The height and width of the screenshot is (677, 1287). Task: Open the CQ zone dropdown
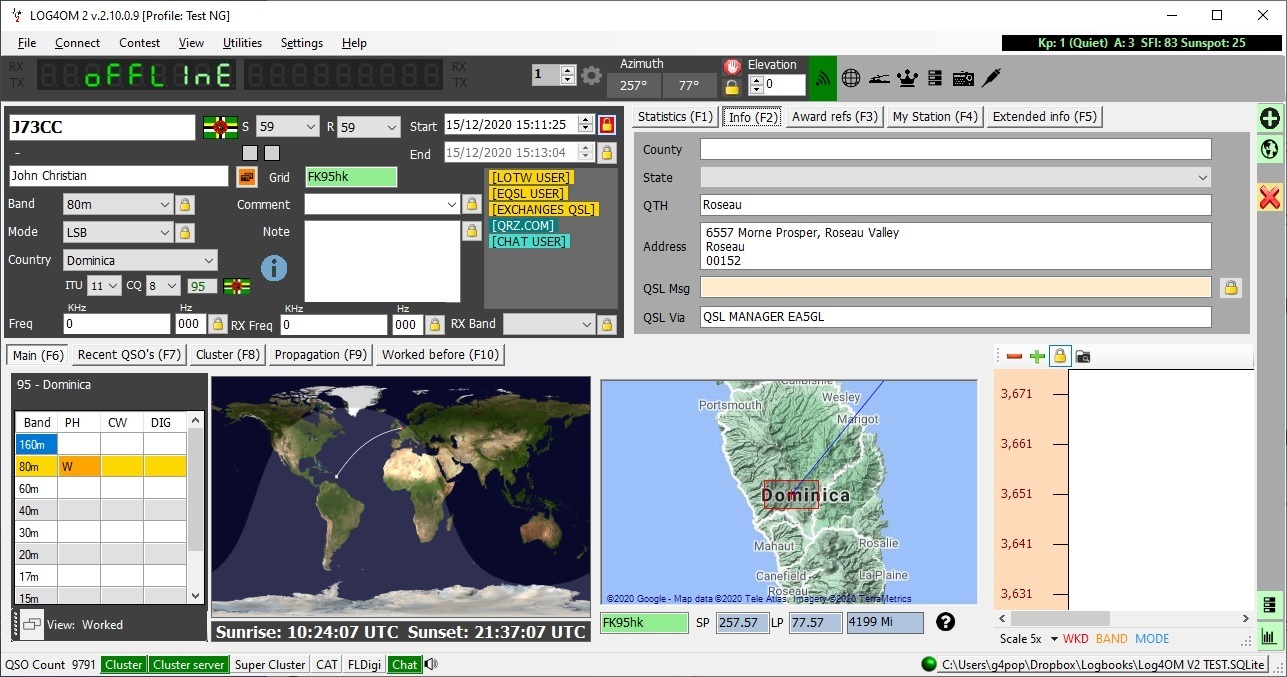171,286
